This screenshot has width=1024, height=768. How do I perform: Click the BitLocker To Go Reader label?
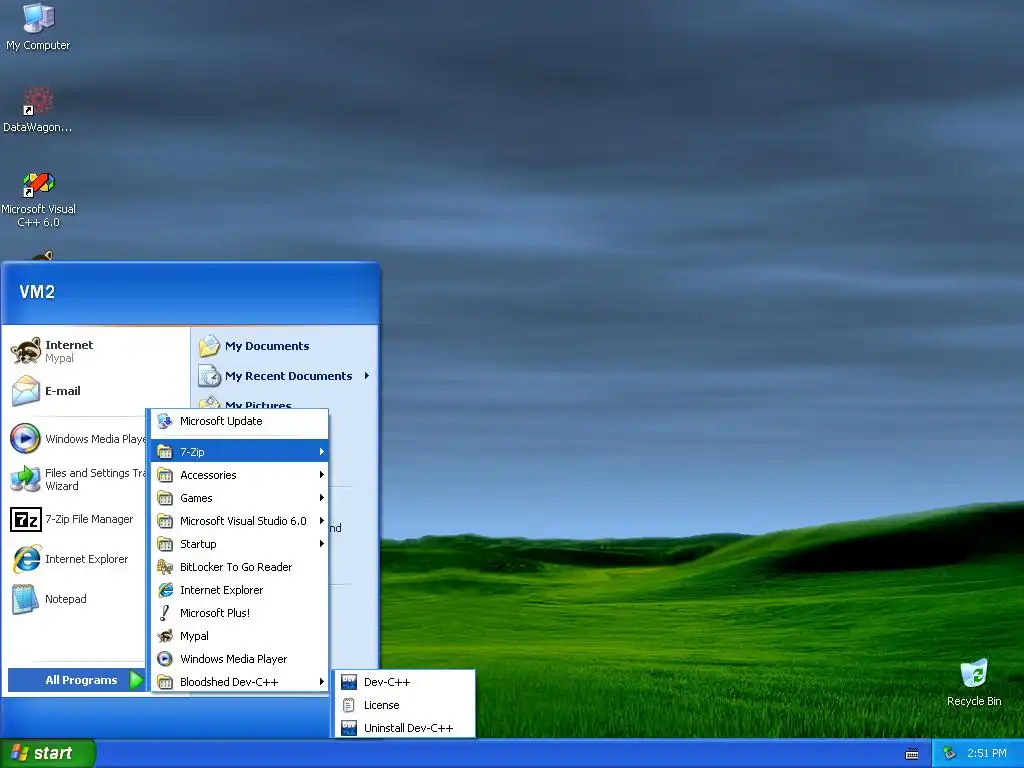[236, 567]
